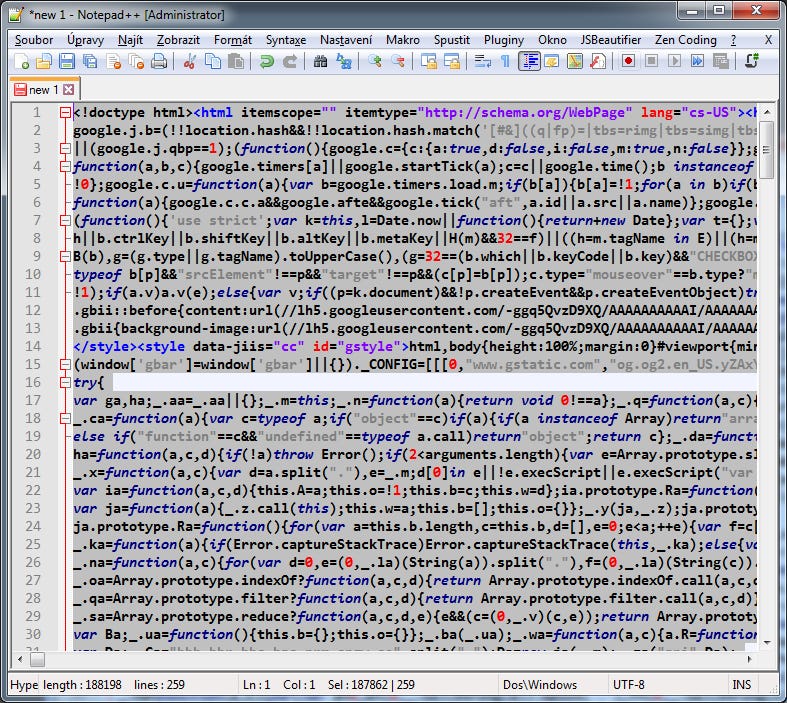Open the Pluginy menu
The image size is (787, 703).
click(503, 40)
